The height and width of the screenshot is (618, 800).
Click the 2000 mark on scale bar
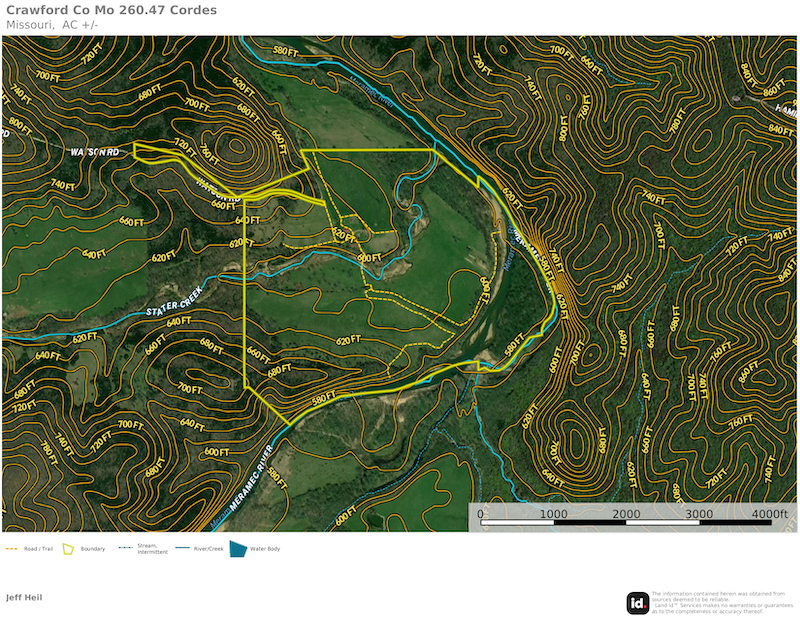626,514
